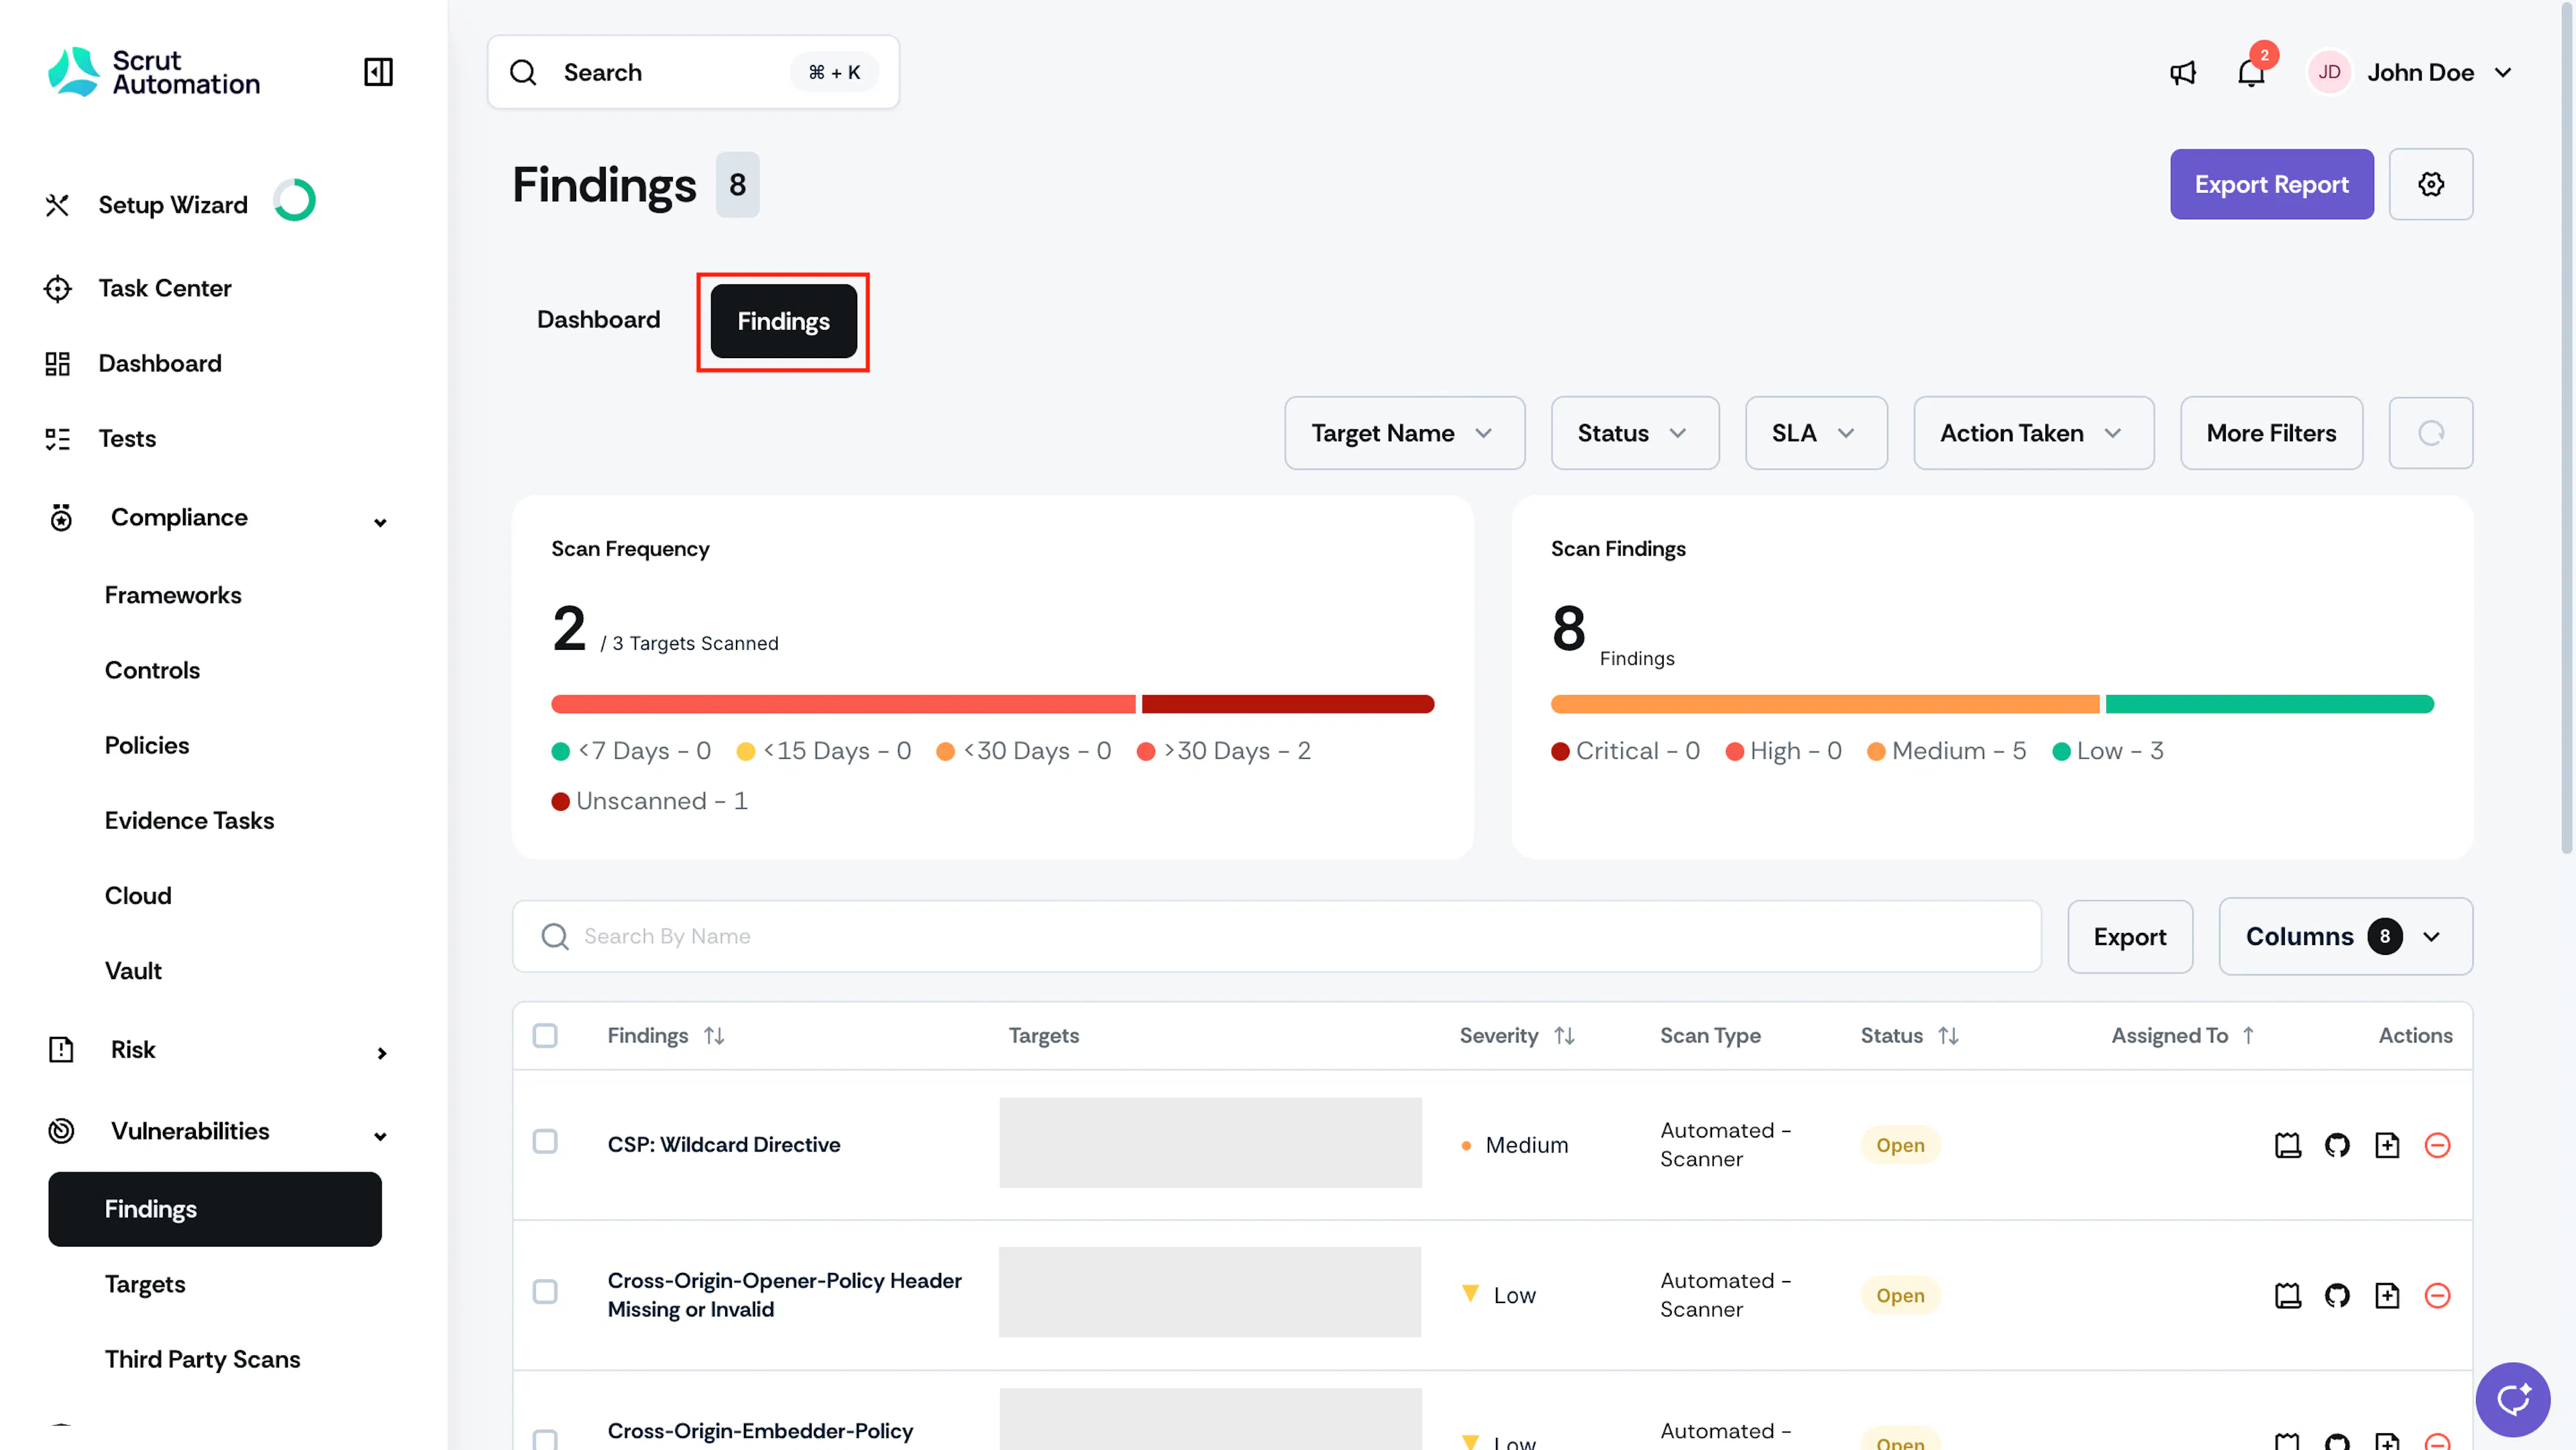The height and width of the screenshot is (1450, 2576).
Task: Check the Cross-Origin-Embedder-Policy row checkbox
Action: pyautogui.click(x=545, y=1440)
